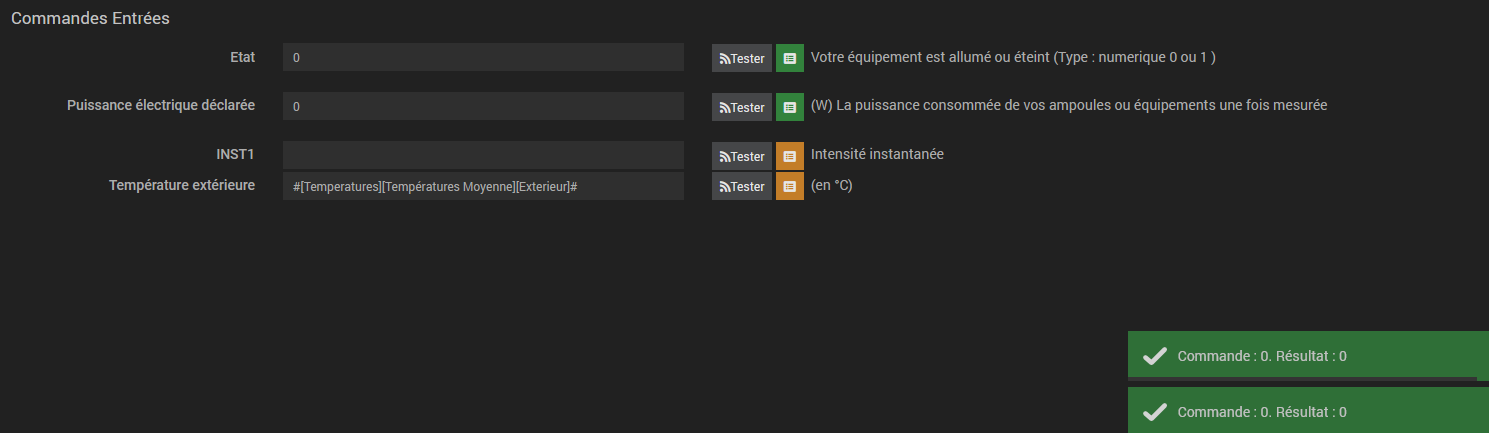Dismiss the bottommost 'Commande : 0. Résultat : 0' notification

click(x=1262, y=412)
